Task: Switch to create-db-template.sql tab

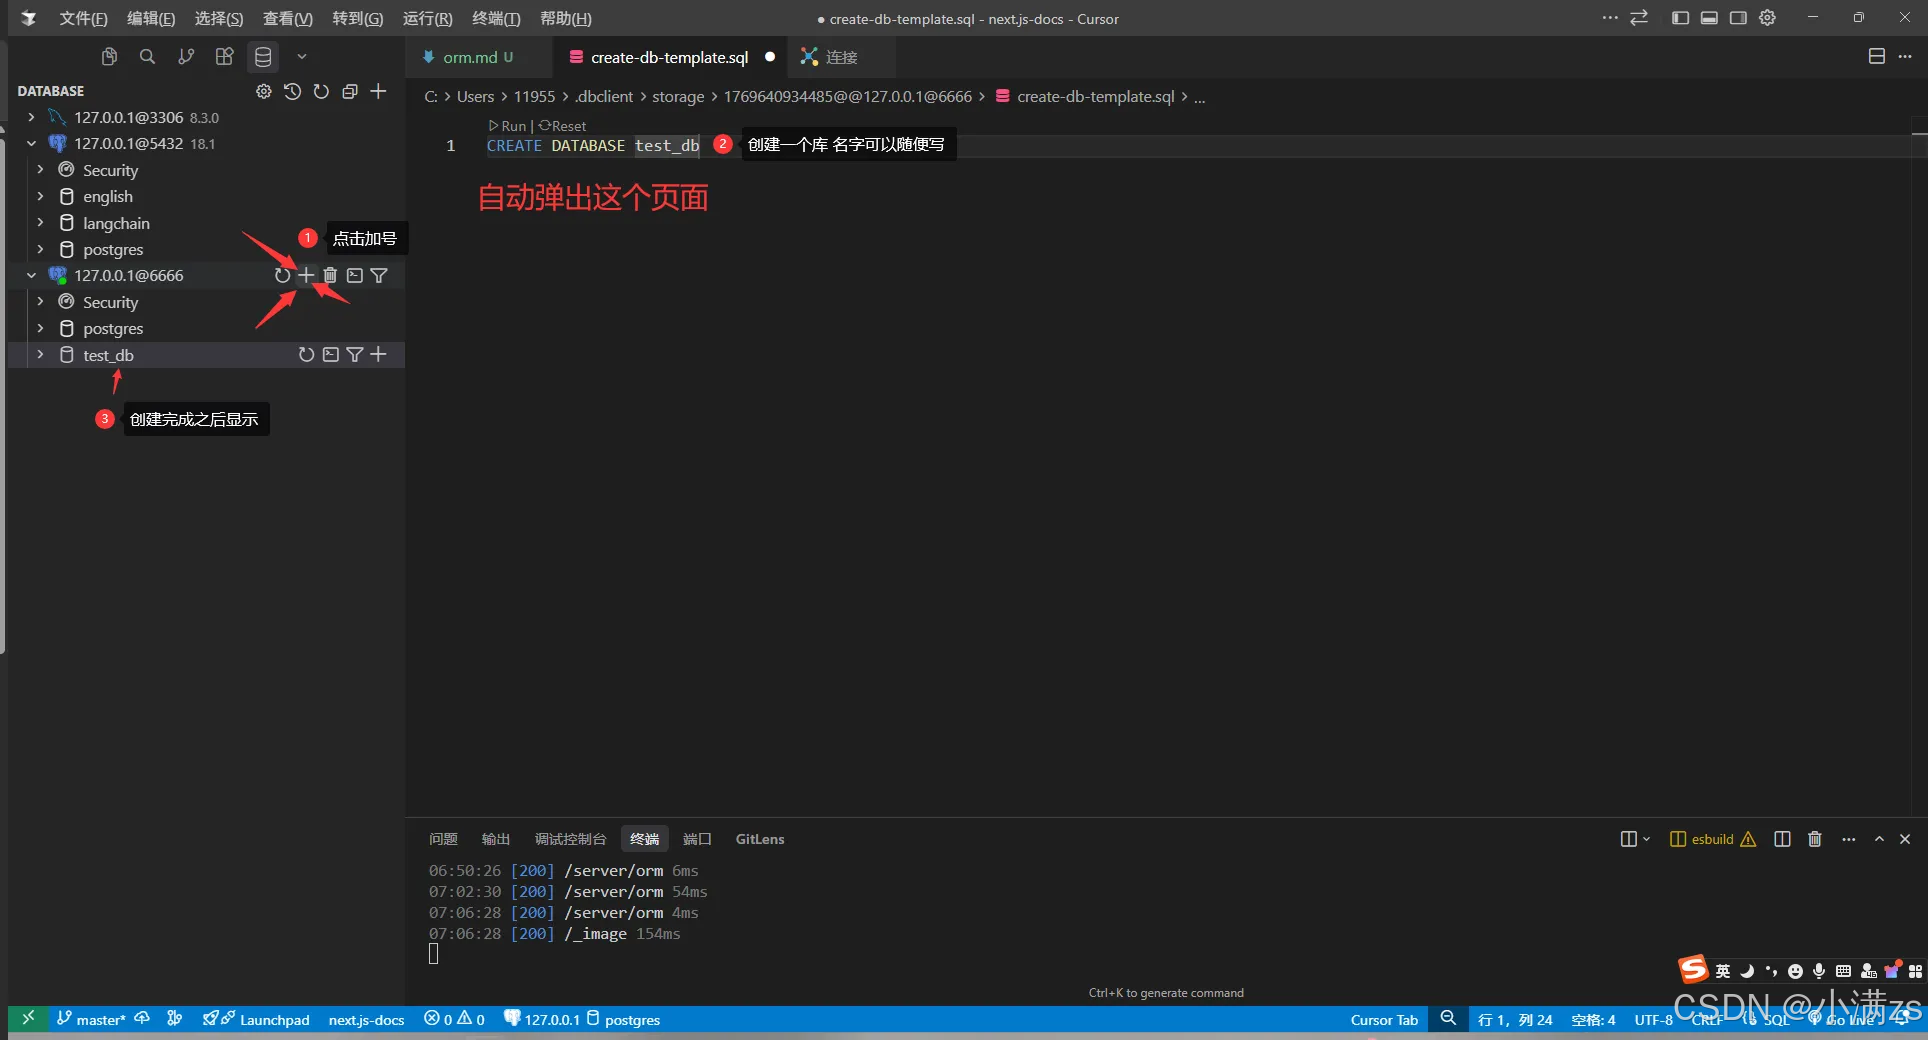Action: pos(669,57)
